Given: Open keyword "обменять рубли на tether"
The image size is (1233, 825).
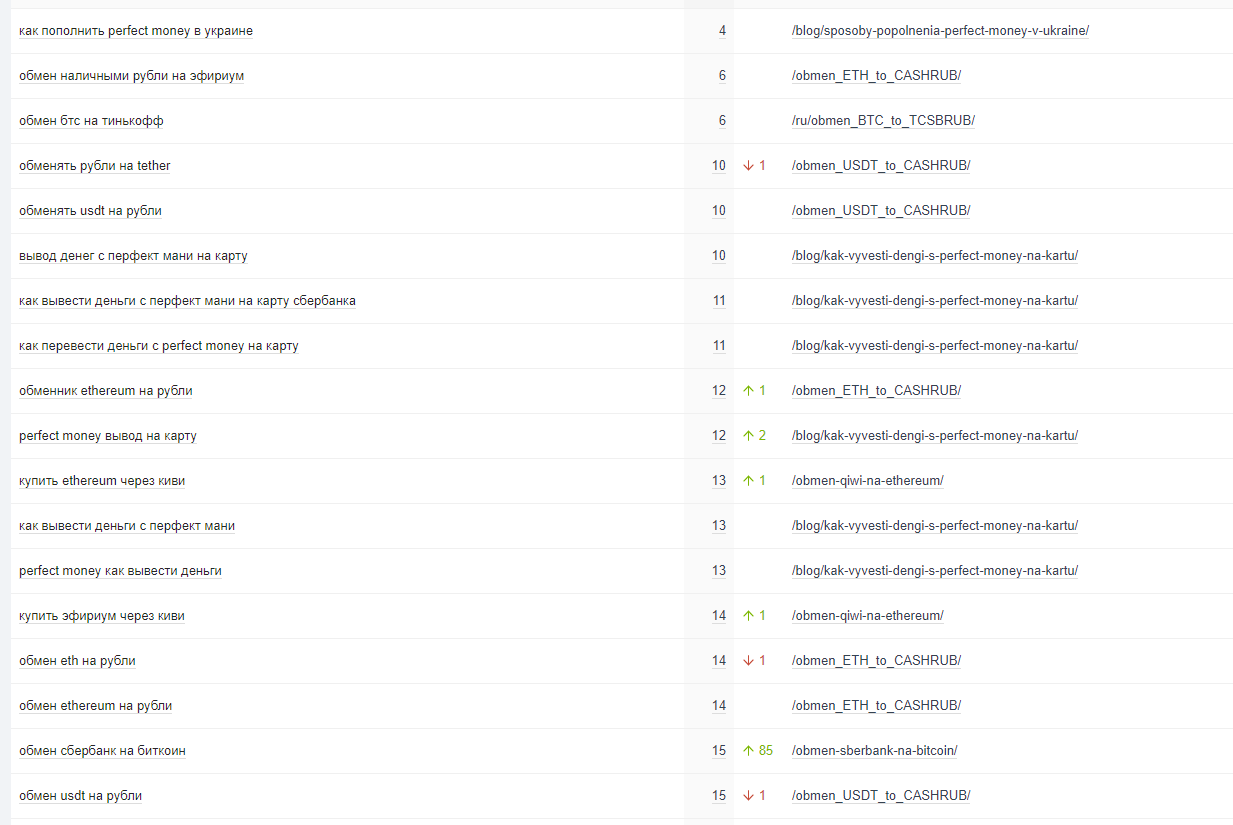Looking at the screenshot, I should pyautogui.click(x=95, y=166).
